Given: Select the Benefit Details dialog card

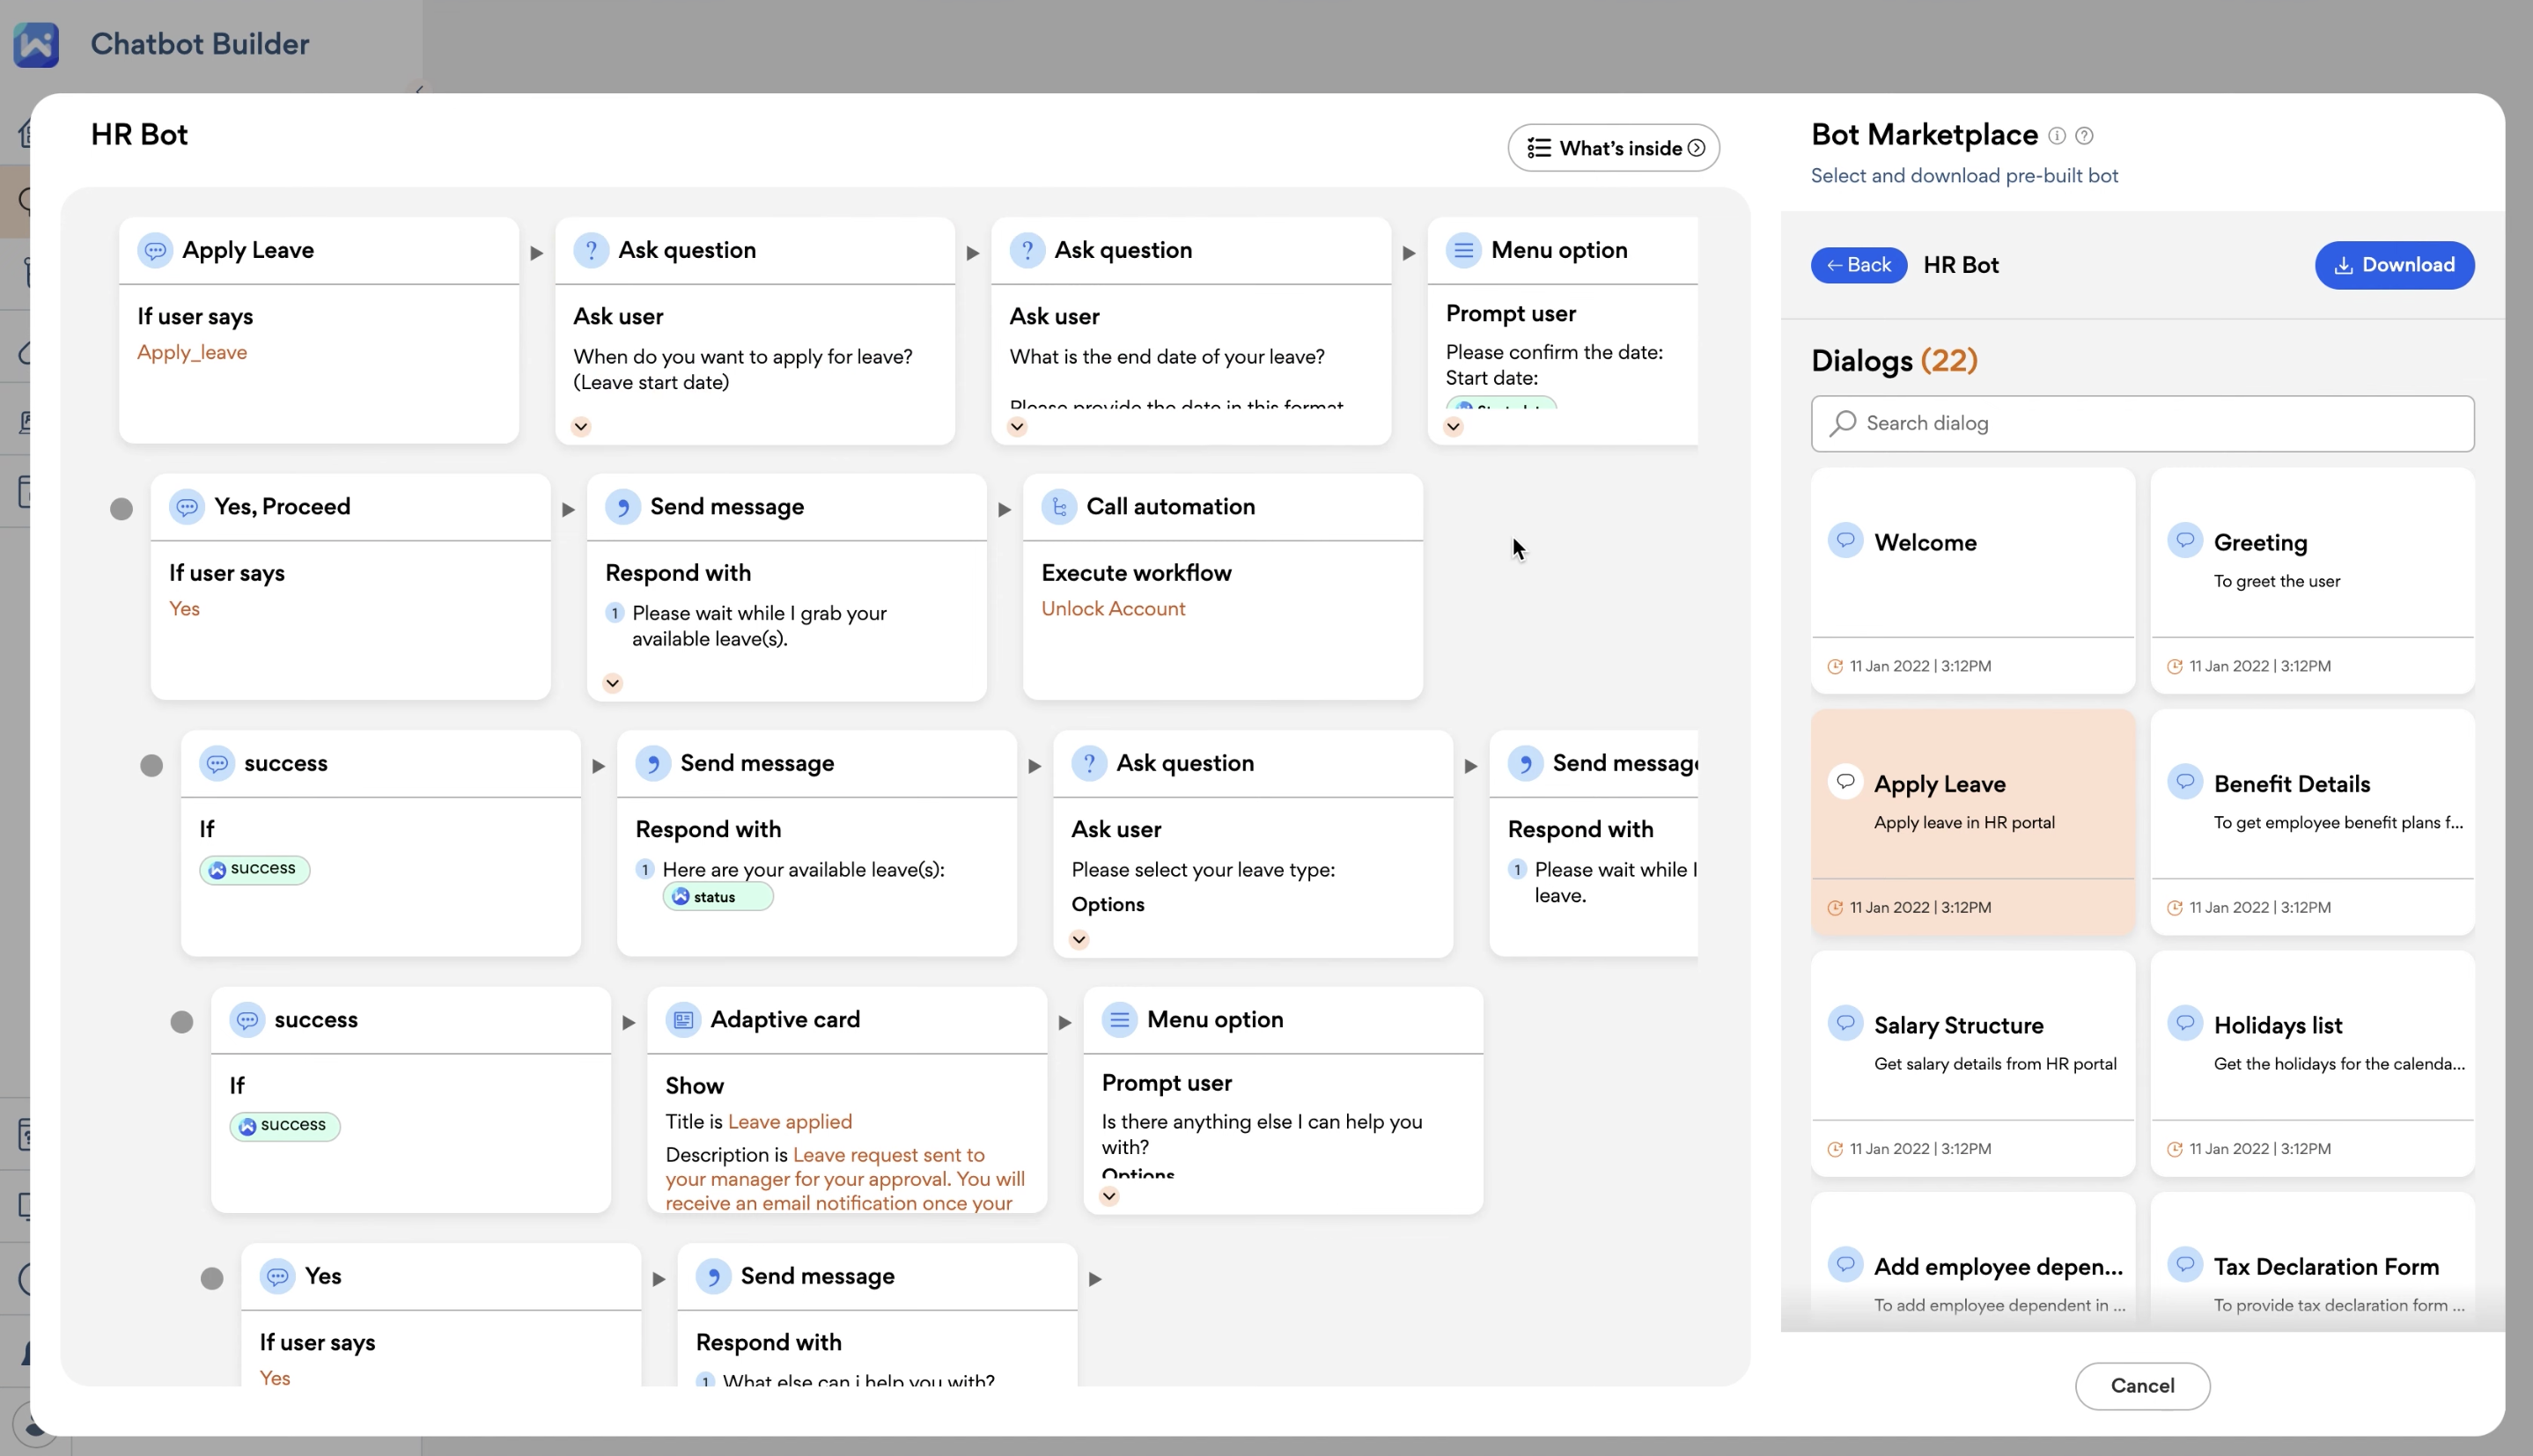Looking at the screenshot, I should point(2312,821).
